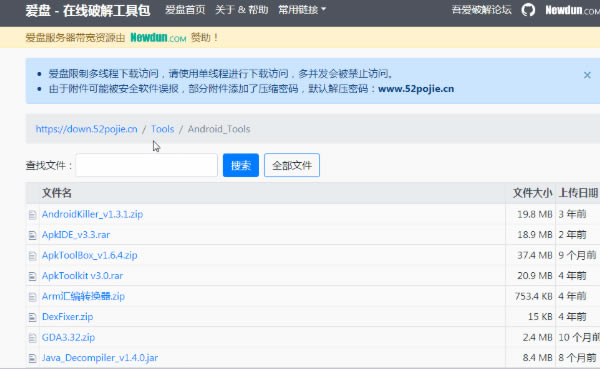The width and height of the screenshot is (600, 369).
Task: Click file icon beside DexFixer.zip
Action: tap(33, 317)
